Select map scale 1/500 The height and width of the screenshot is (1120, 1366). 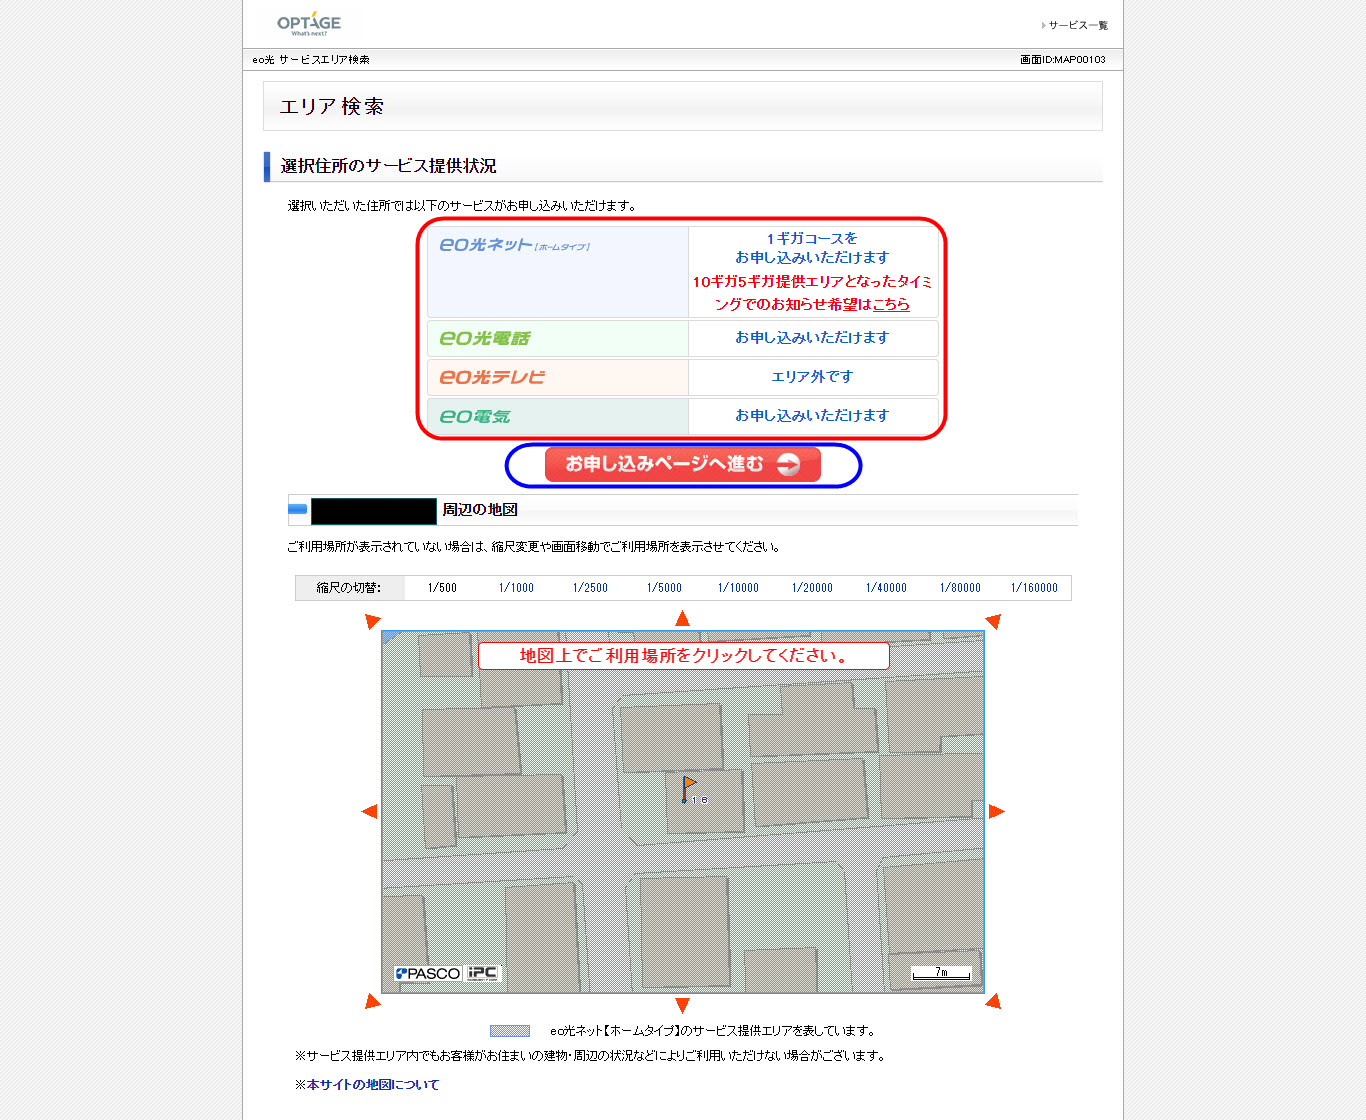[x=442, y=588]
